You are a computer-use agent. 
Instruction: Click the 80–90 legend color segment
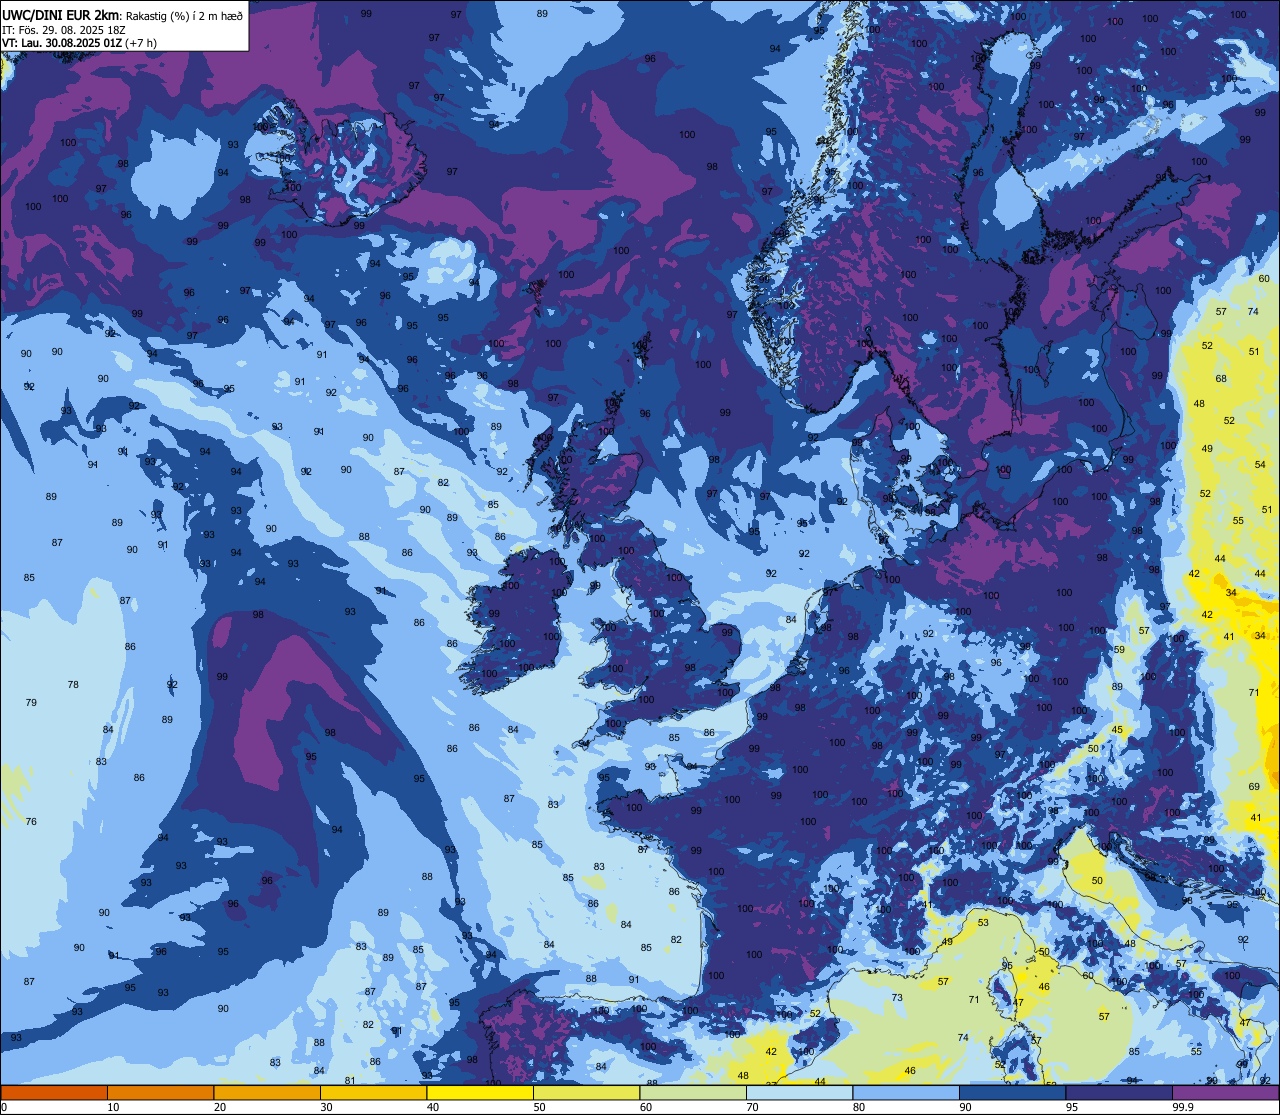coord(906,1092)
